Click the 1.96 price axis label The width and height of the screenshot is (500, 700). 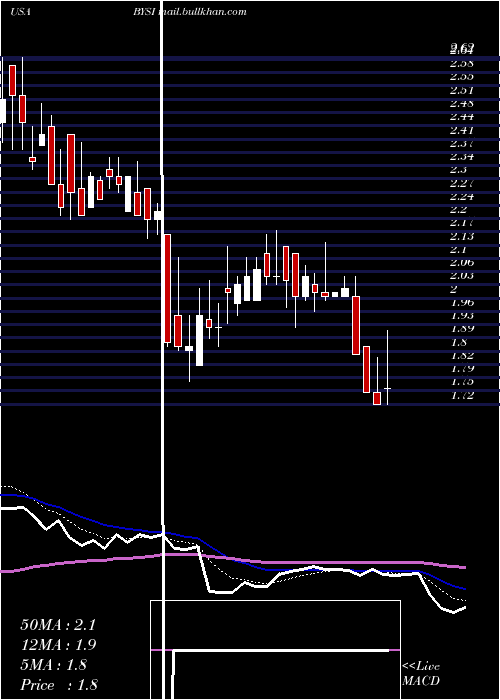click(462, 302)
